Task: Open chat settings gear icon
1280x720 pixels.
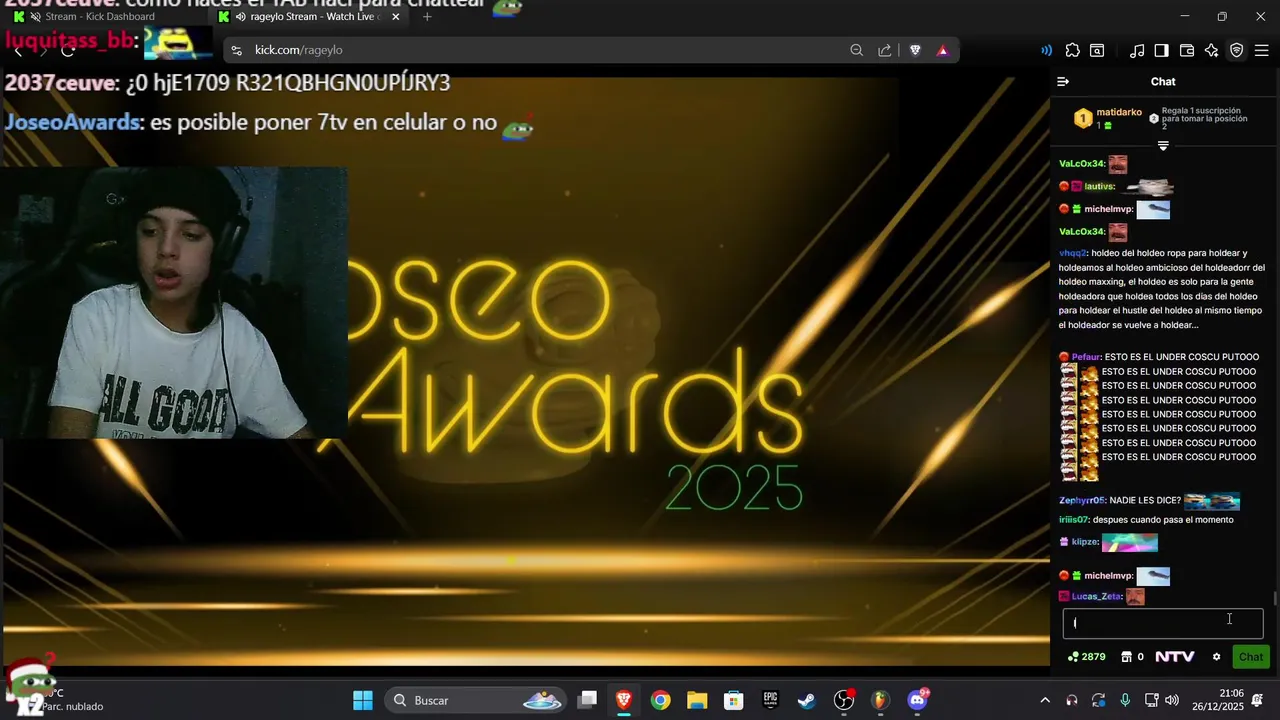Action: pyautogui.click(x=1216, y=657)
